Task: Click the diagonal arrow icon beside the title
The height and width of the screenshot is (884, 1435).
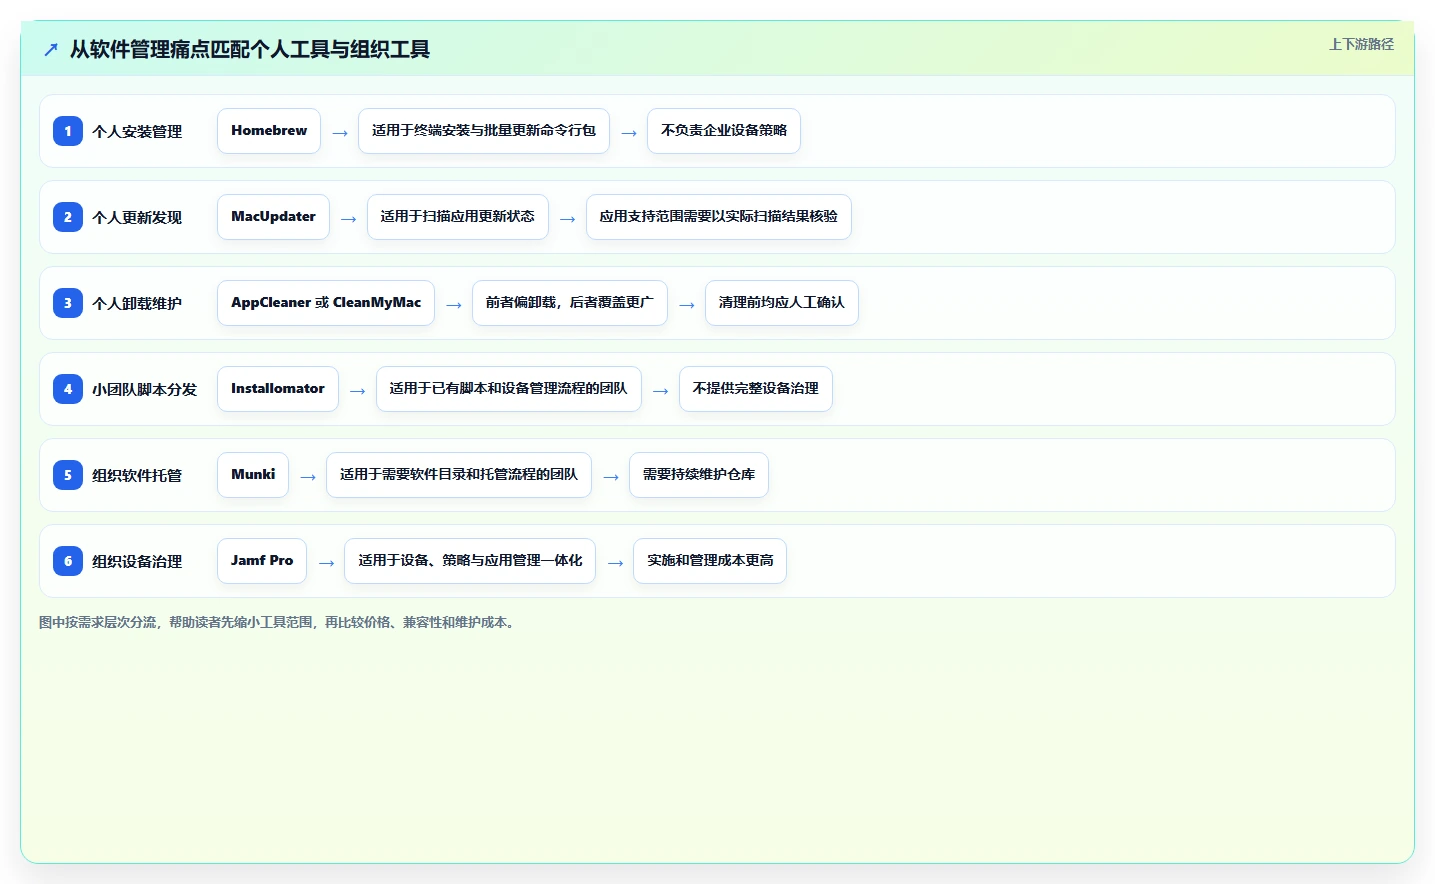Action: (51, 49)
